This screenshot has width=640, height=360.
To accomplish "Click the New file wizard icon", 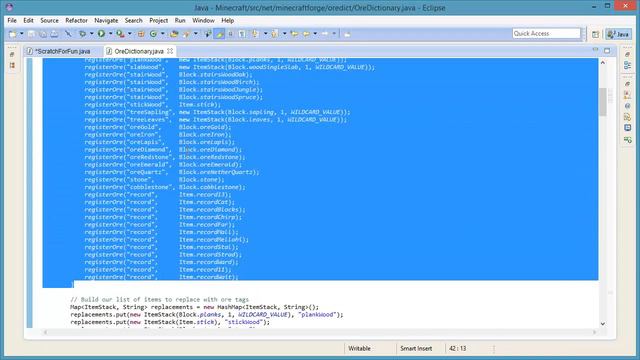I will [x=13, y=34].
